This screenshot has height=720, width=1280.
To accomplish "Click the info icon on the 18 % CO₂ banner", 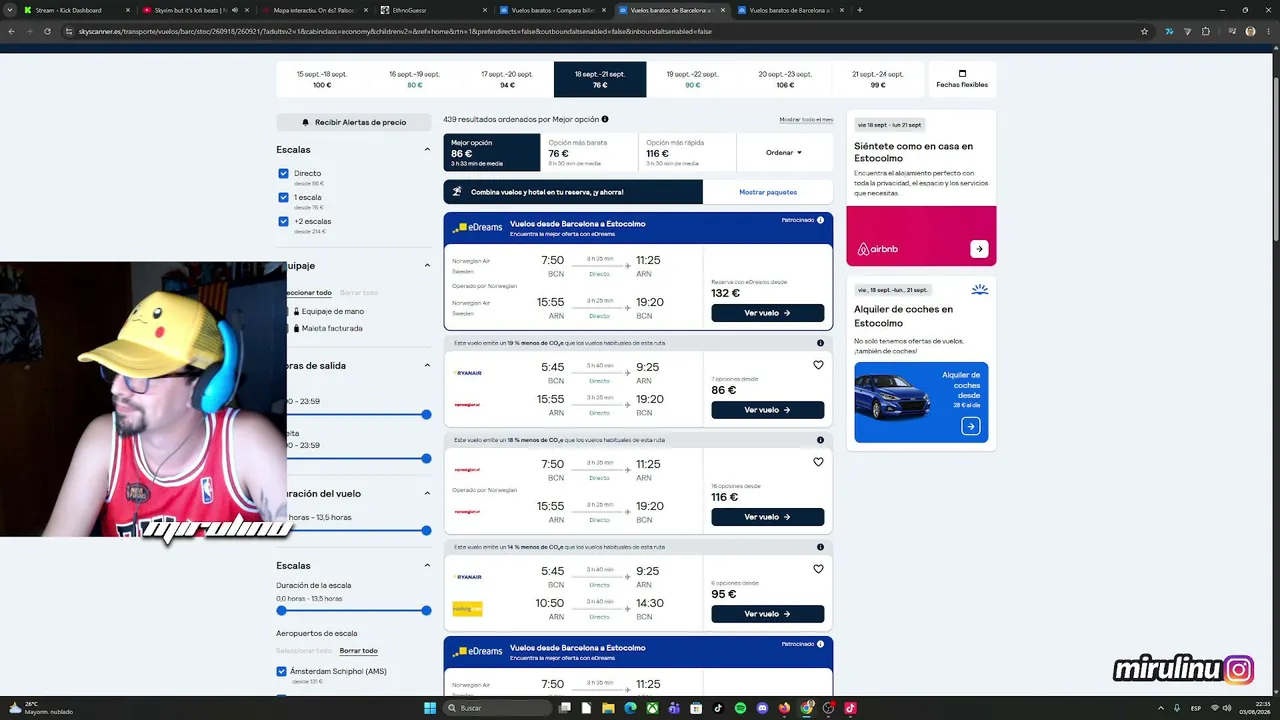I will tap(820, 440).
